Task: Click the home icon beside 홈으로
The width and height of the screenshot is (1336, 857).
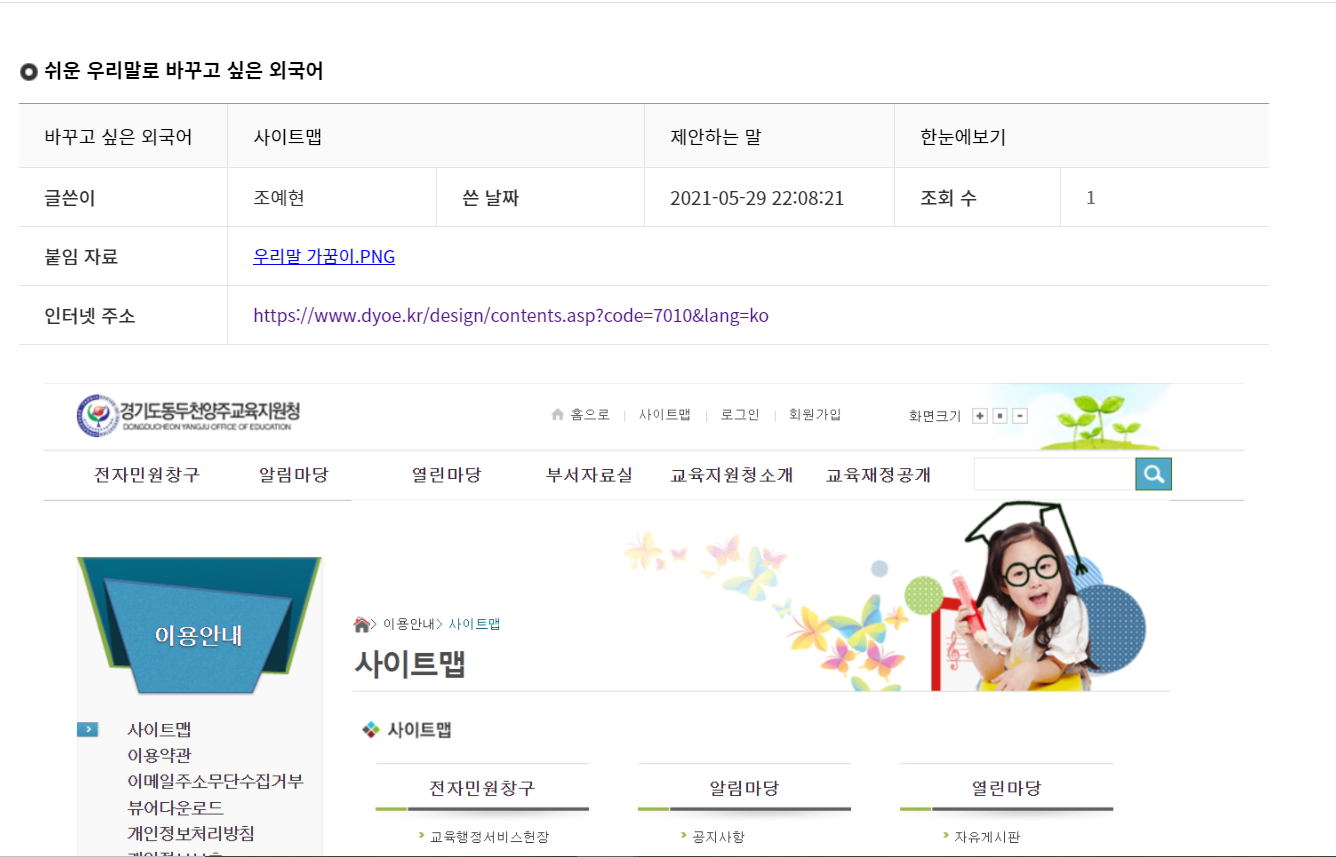Action: [558, 415]
